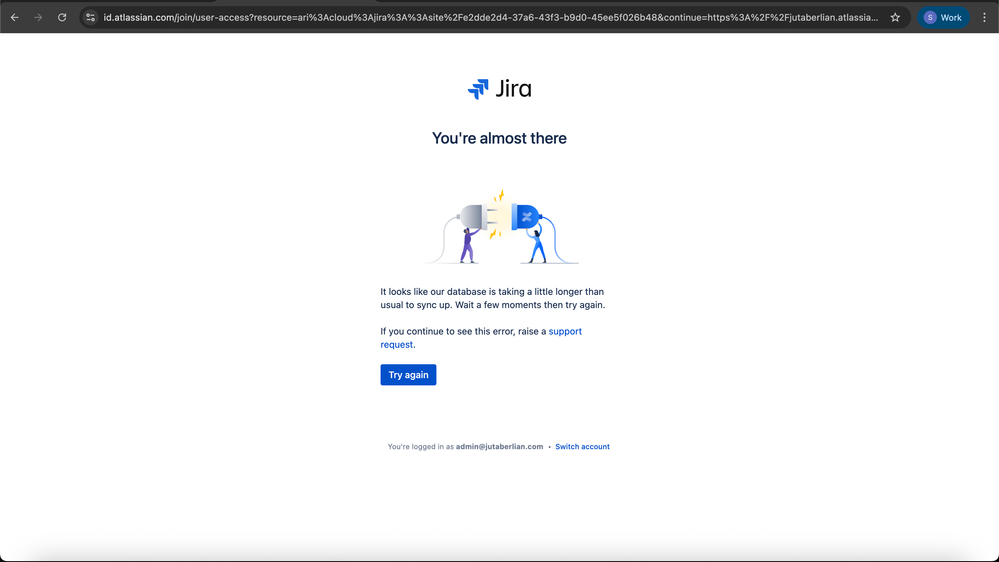Click the database sync message text
This screenshot has width=999, height=562.
492,298
